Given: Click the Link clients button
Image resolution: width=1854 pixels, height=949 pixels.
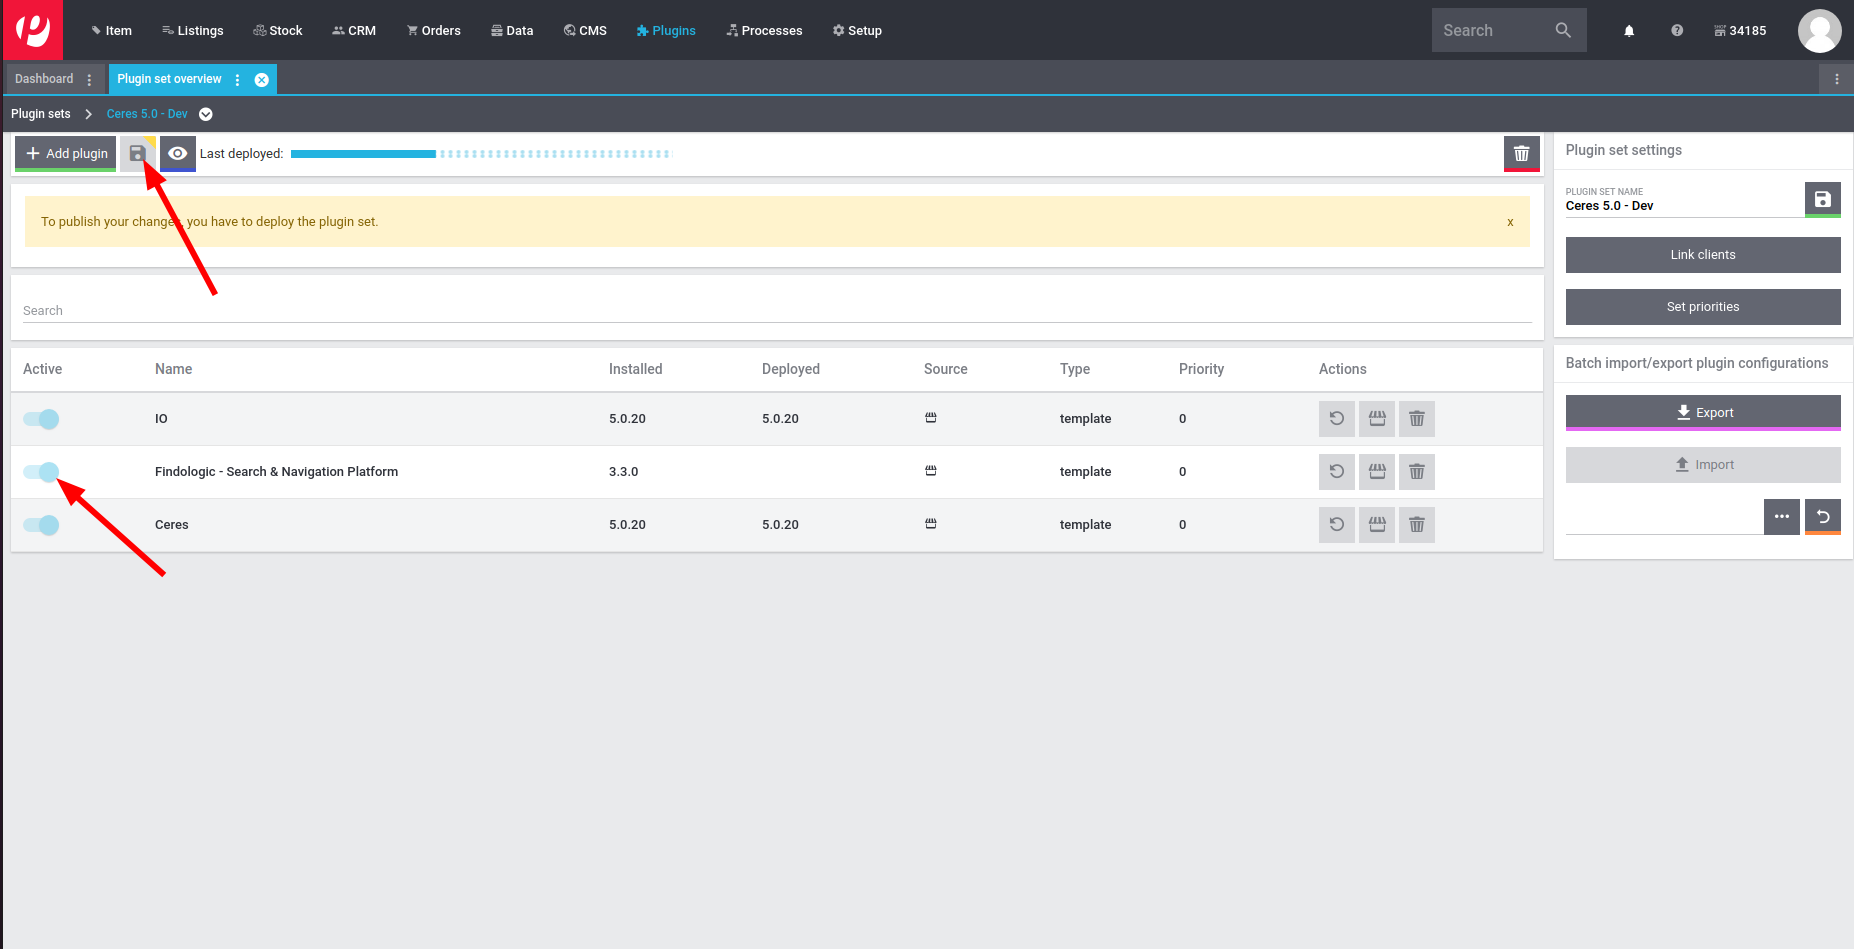Looking at the screenshot, I should coord(1703,255).
